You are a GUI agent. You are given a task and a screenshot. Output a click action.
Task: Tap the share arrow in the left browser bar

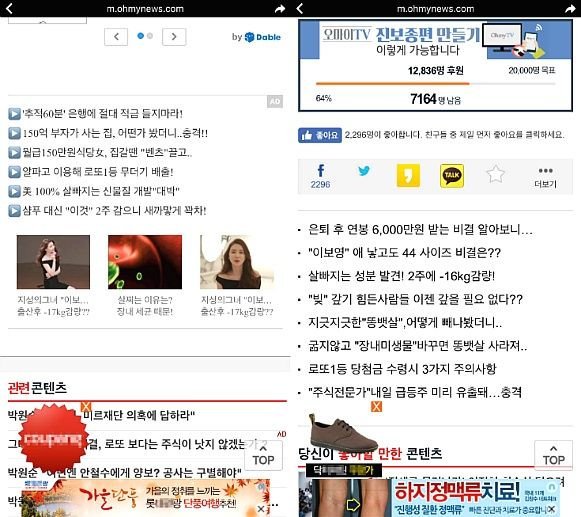[x=280, y=9]
